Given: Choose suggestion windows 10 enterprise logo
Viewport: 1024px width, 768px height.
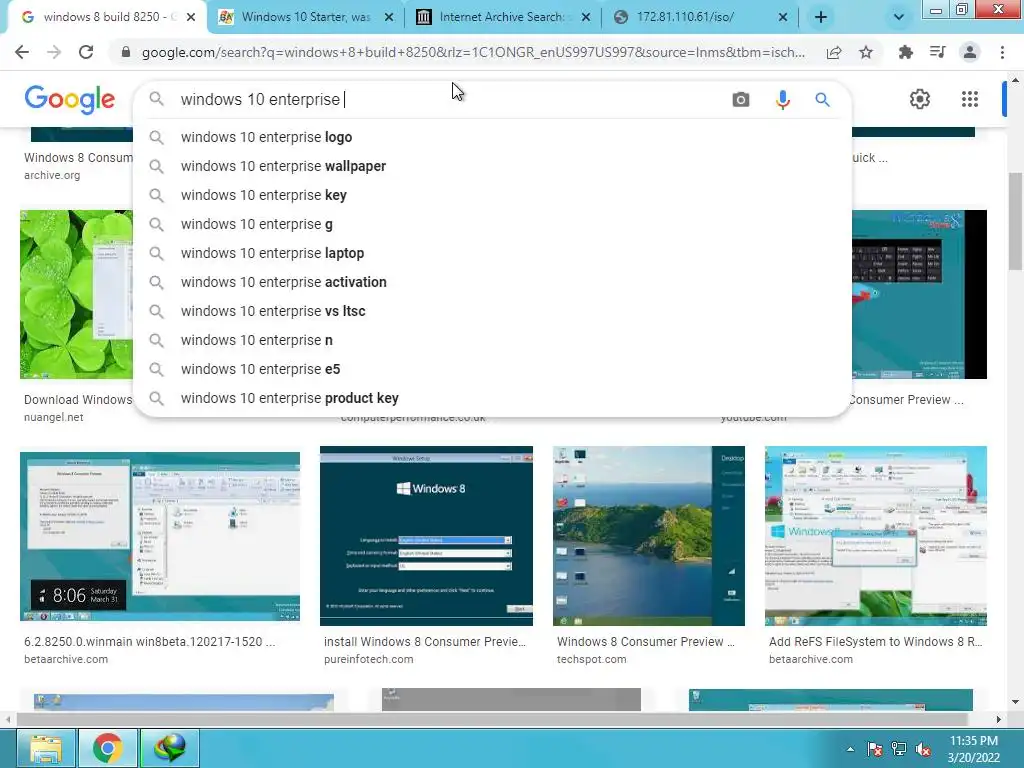Looking at the screenshot, I should tap(492, 137).
